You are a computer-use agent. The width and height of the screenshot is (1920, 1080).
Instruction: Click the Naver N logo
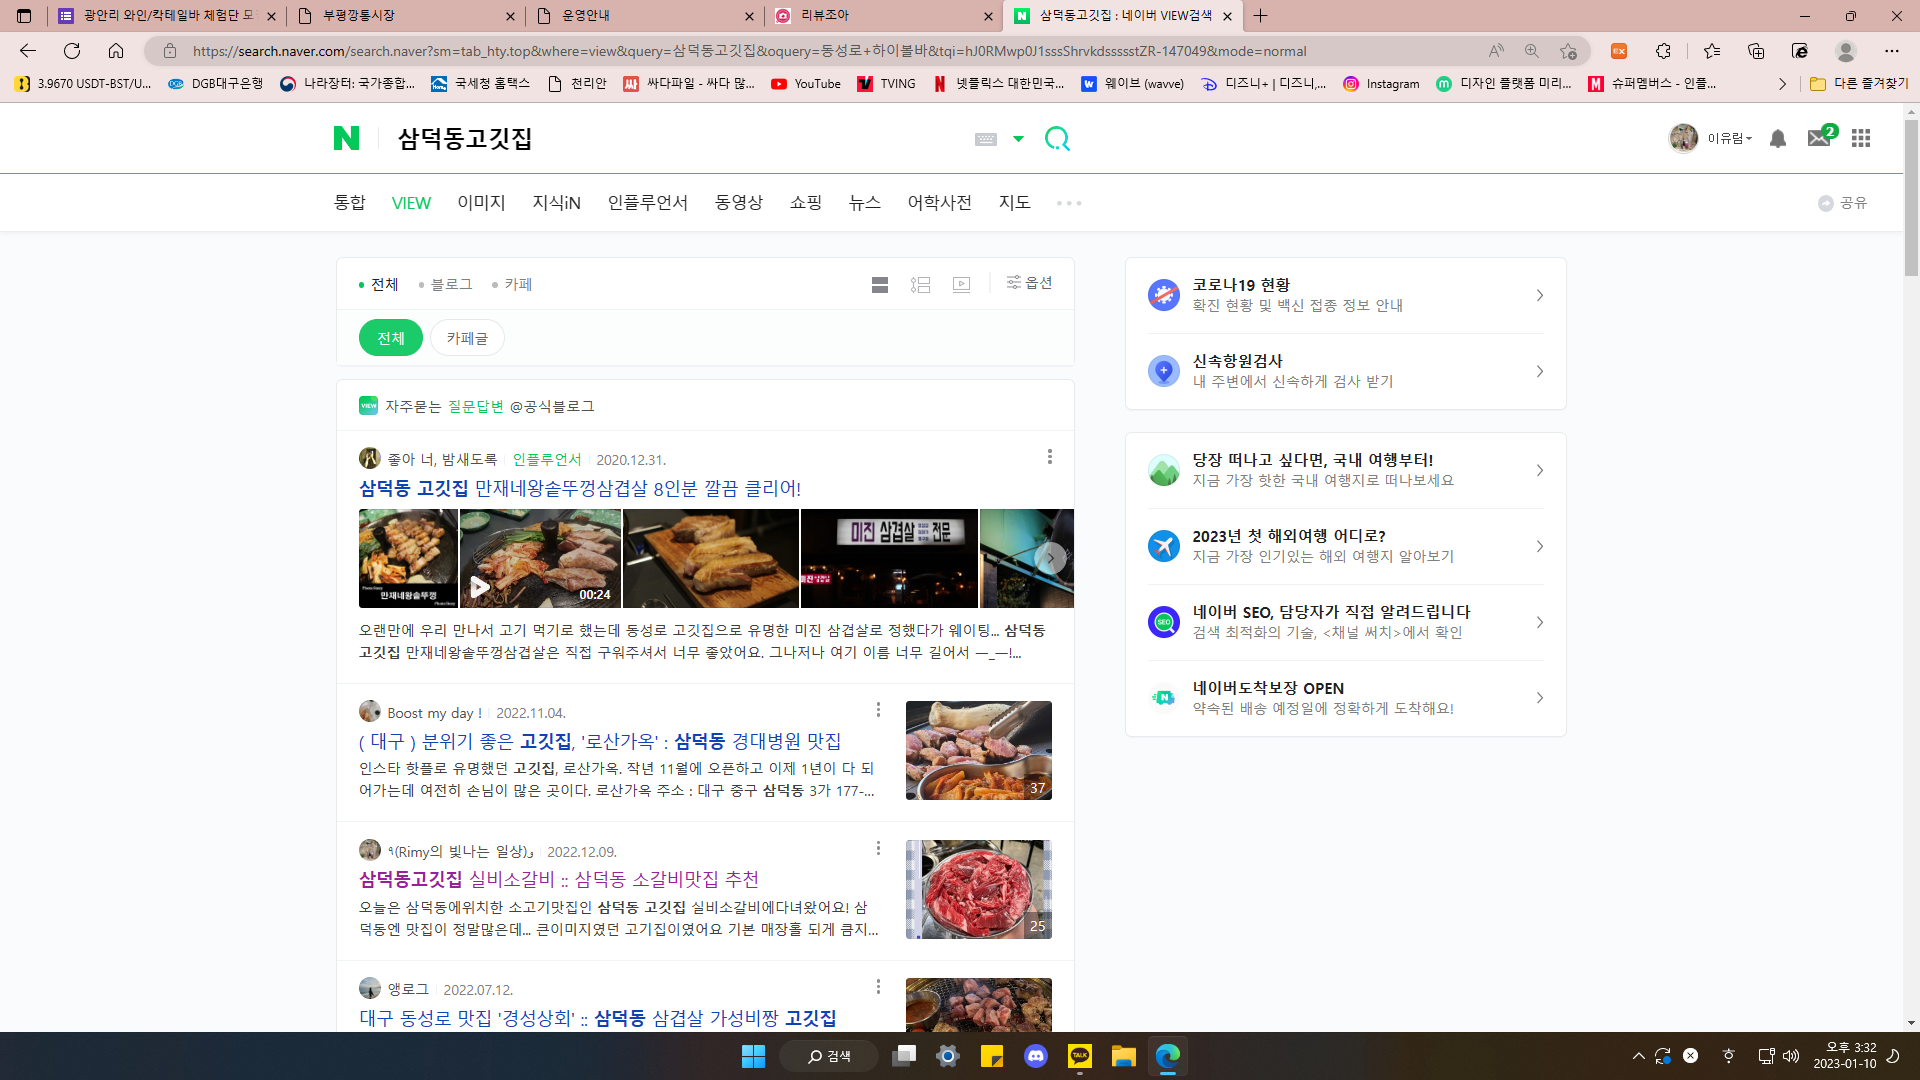click(346, 138)
